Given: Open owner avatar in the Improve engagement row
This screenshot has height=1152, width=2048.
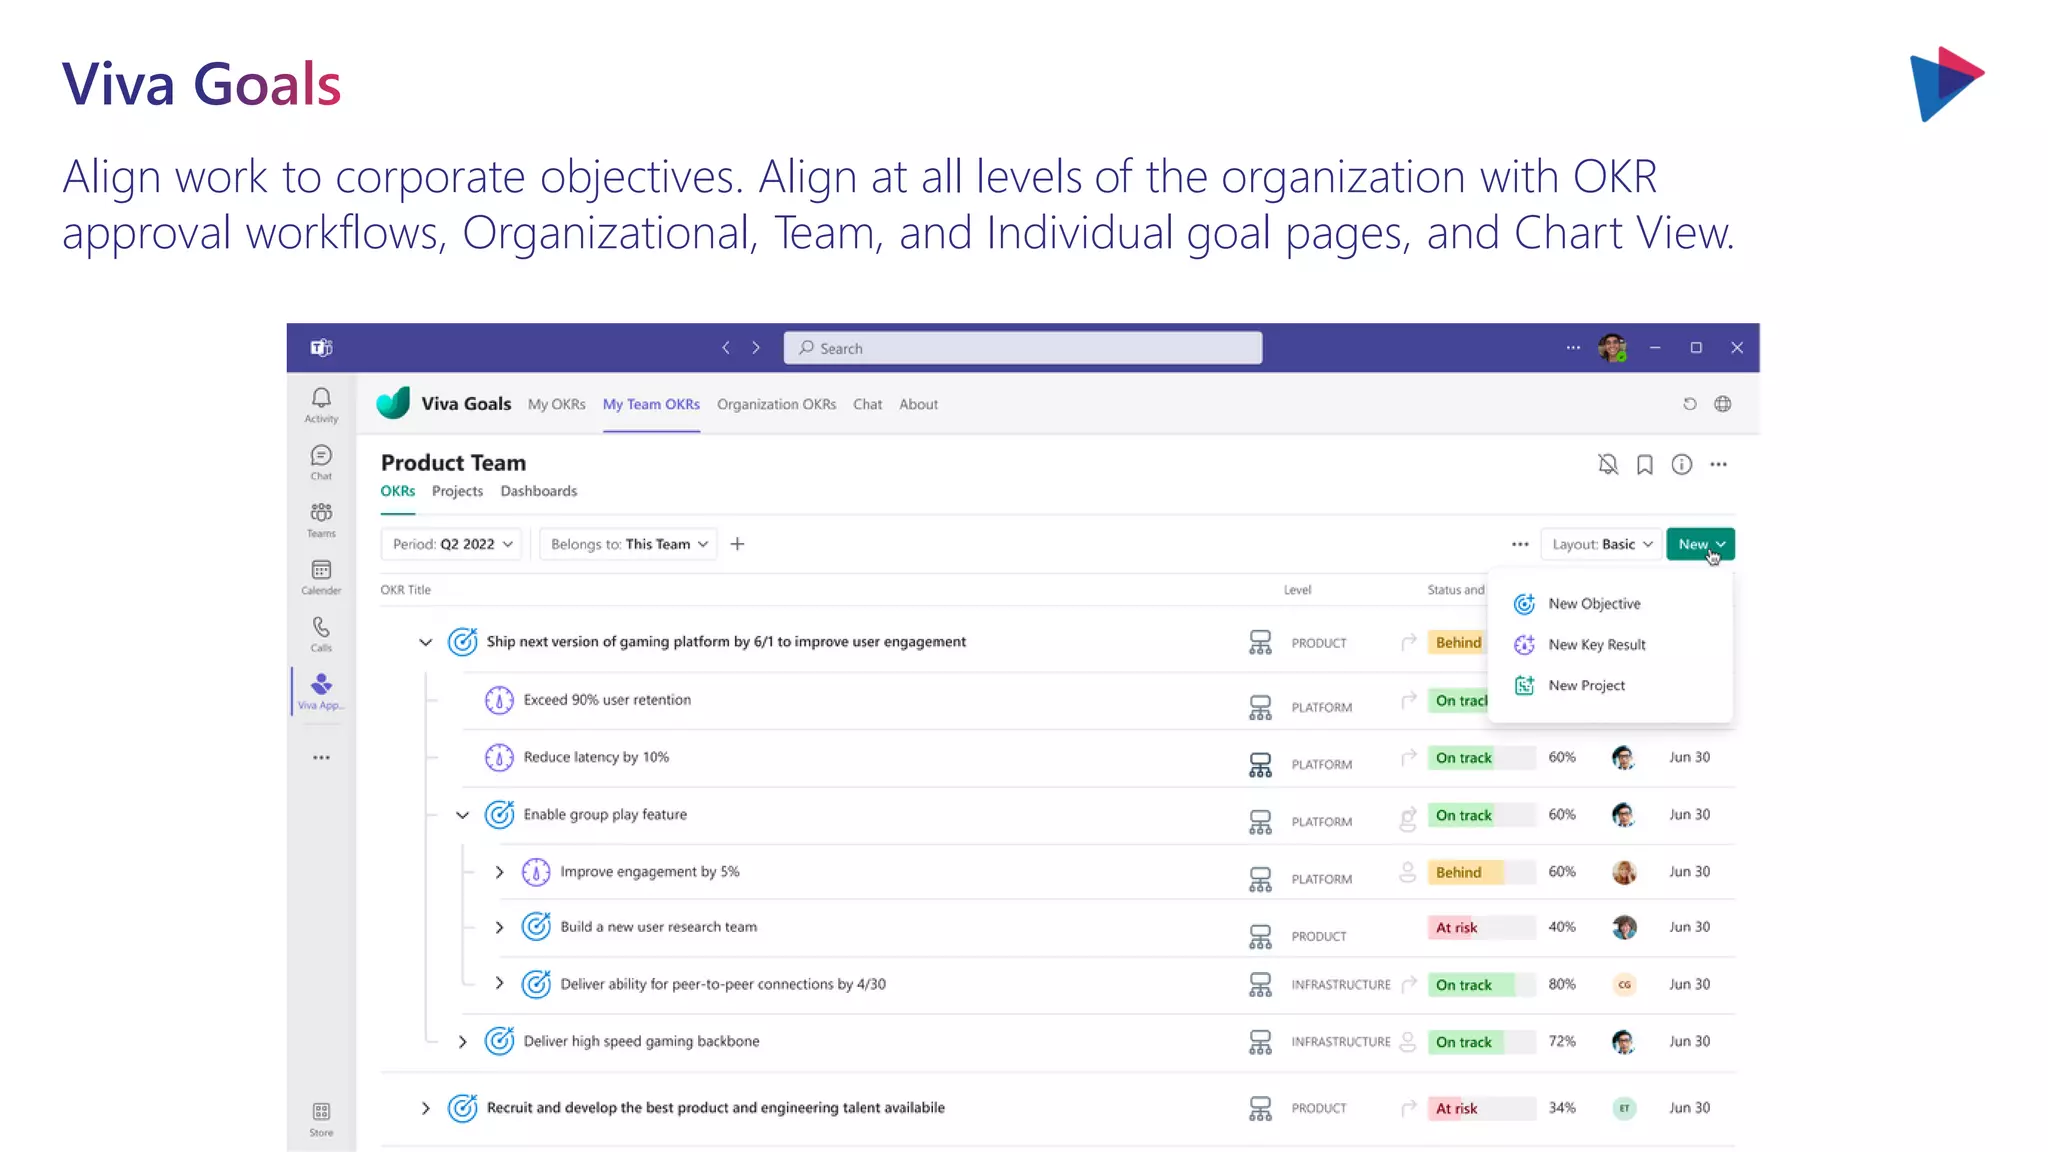Looking at the screenshot, I should pos(1624,872).
